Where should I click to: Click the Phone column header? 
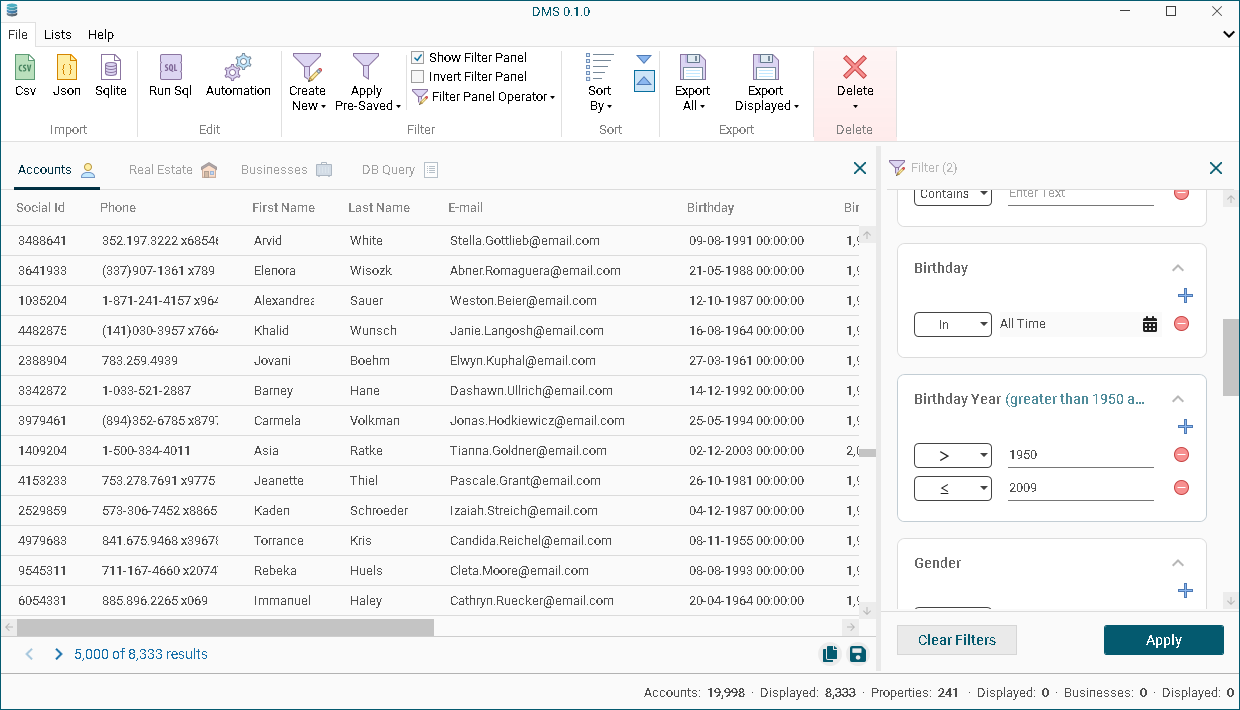[118, 207]
